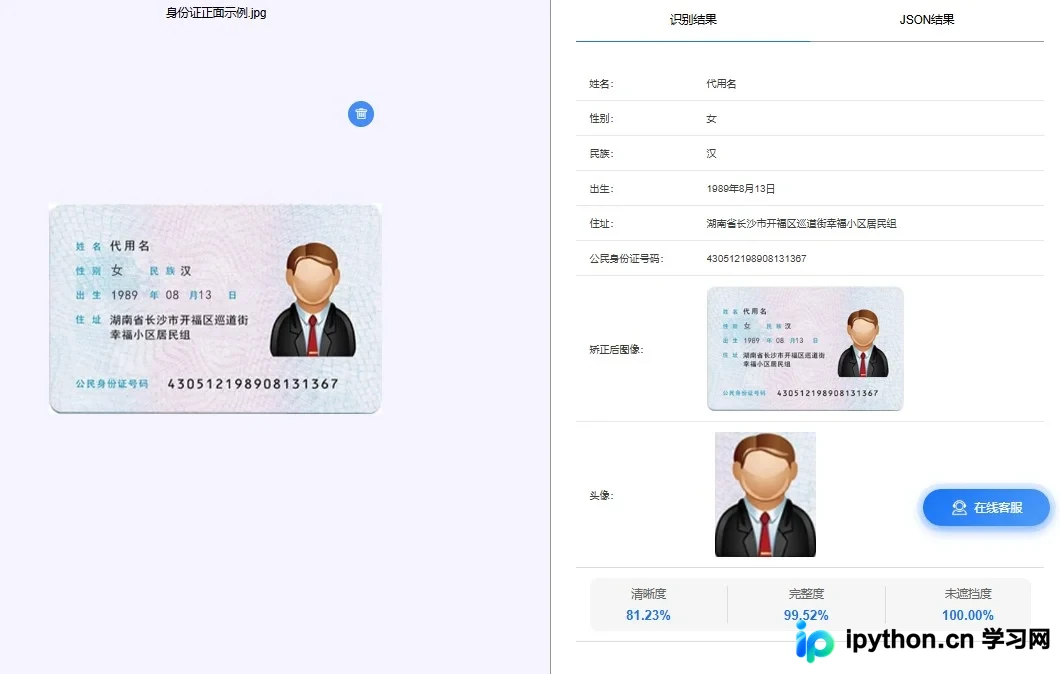1060x674 pixels.
Task: Click the 未遮挡度 label
Action: tap(967, 594)
